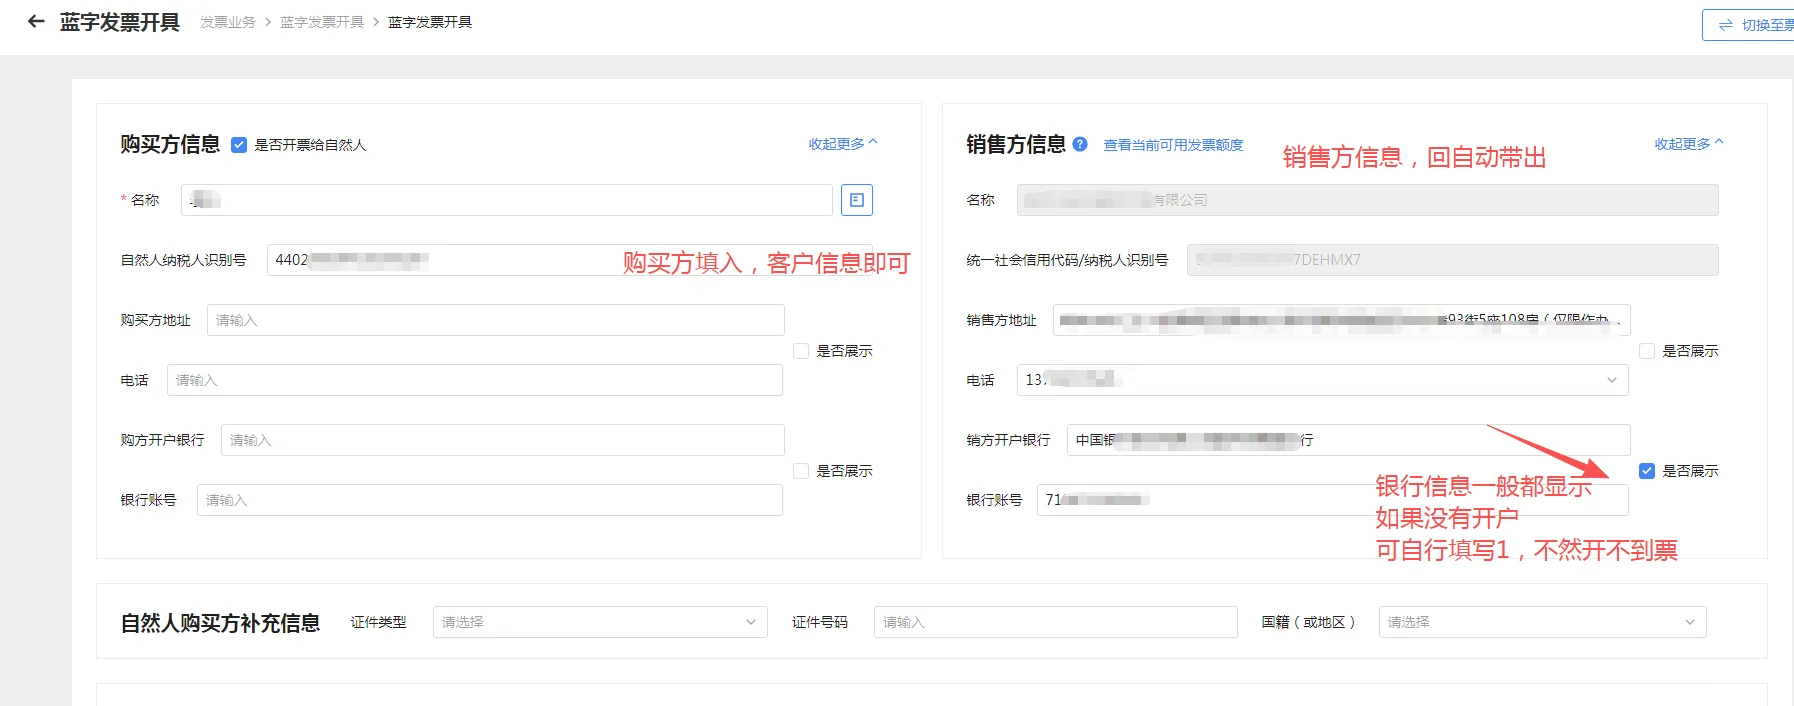Click the buyer 银行账号 input field
Image resolution: width=1794 pixels, height=706 pixels.
point(490,500)
